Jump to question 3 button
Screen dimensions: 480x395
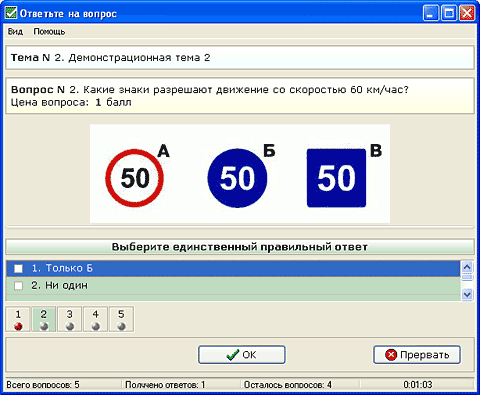(69, 319)
